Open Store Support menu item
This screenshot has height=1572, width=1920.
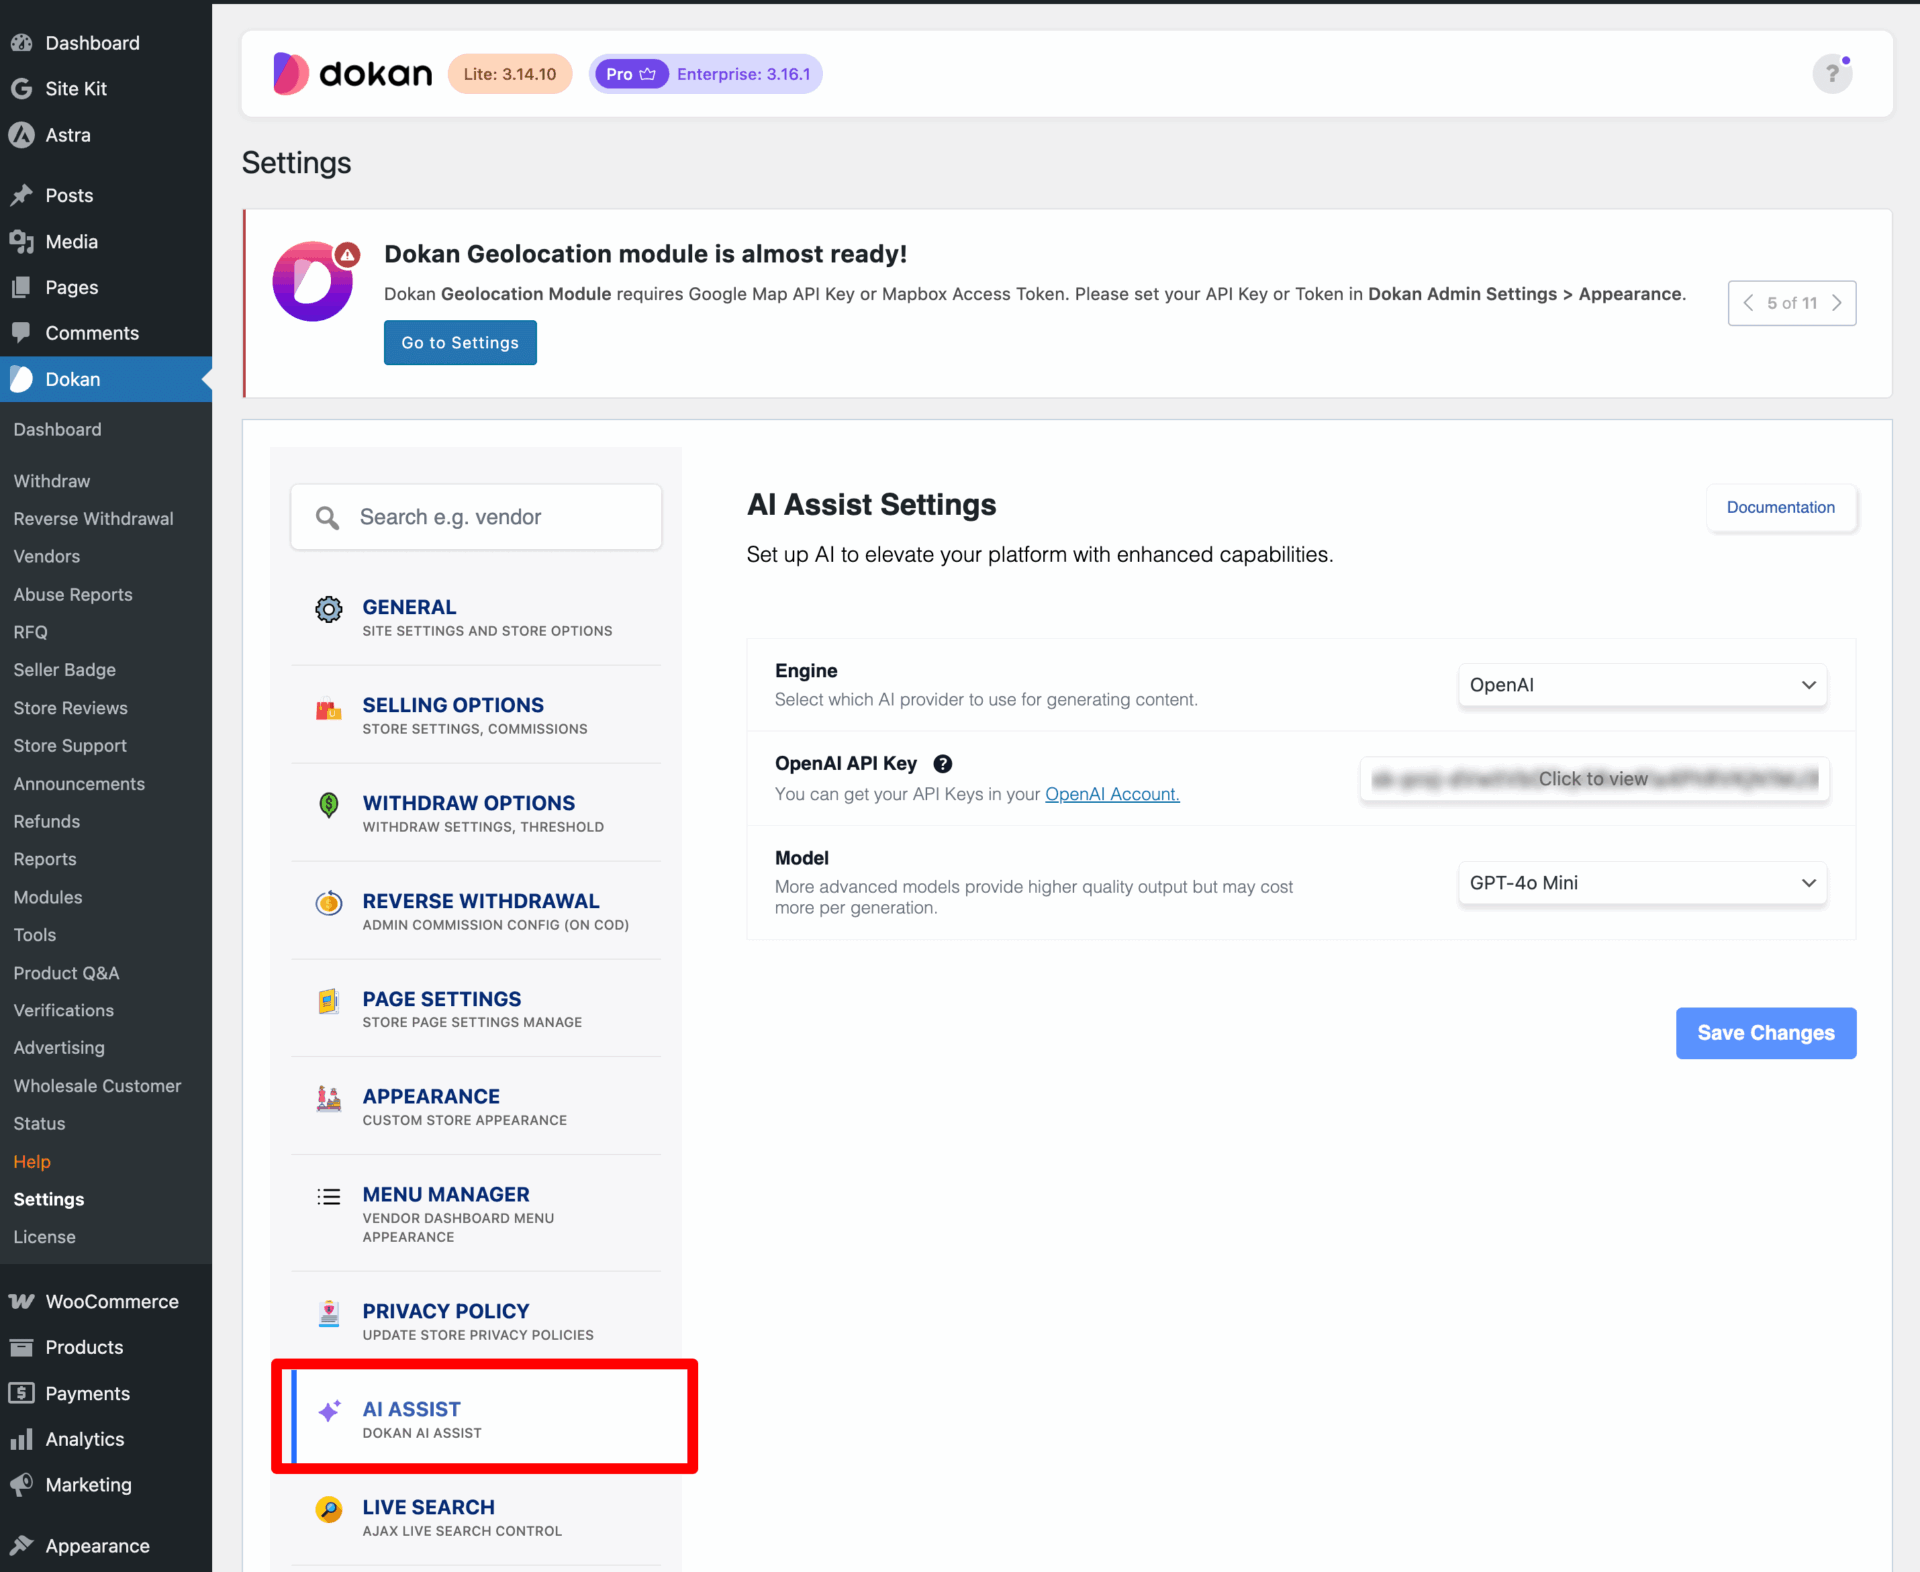click(70, 745)
